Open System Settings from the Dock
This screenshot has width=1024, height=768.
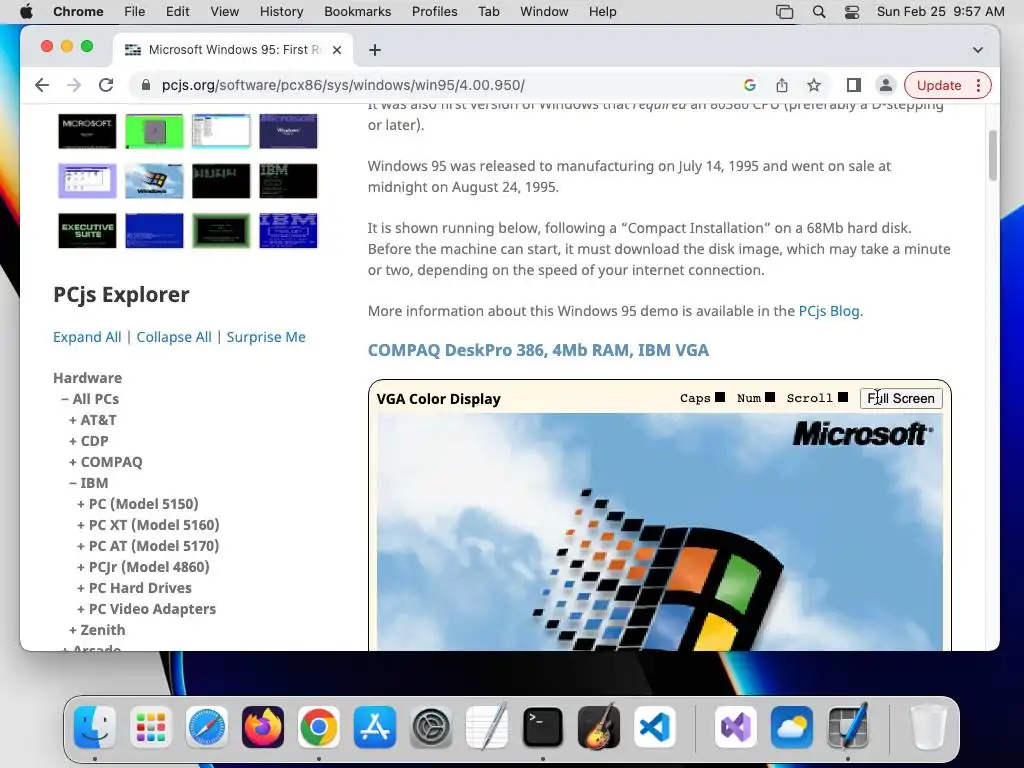pyautogui.click(x=431, y=727)
